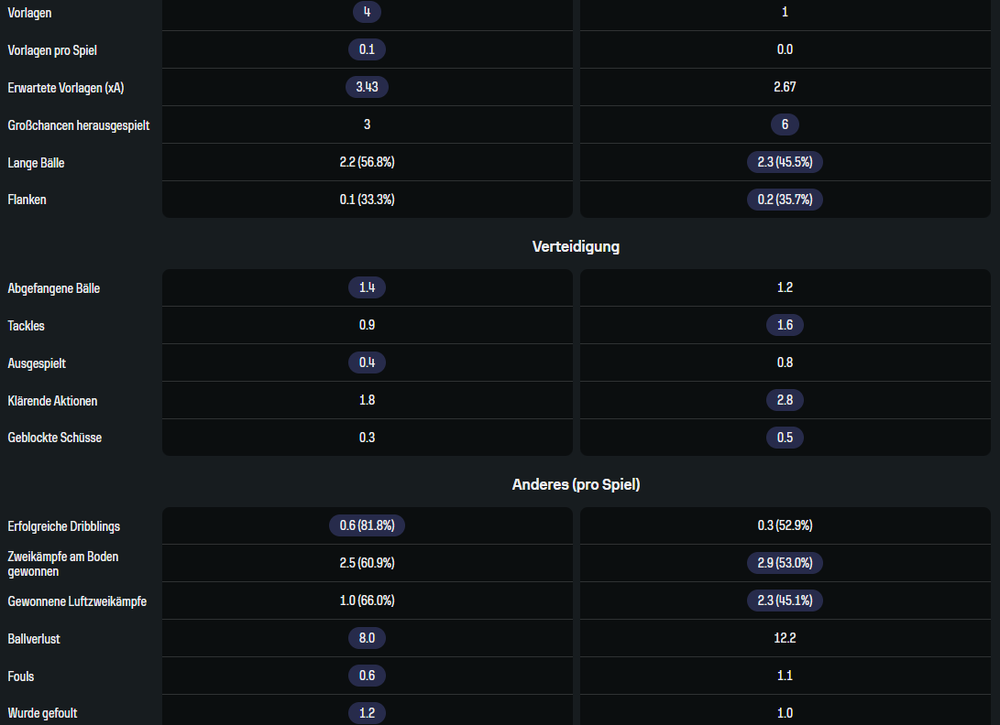Click the Verteidigung section heading
Image resolution: width=1000 pixels, height=725 pixels.
tap(576, 247)
